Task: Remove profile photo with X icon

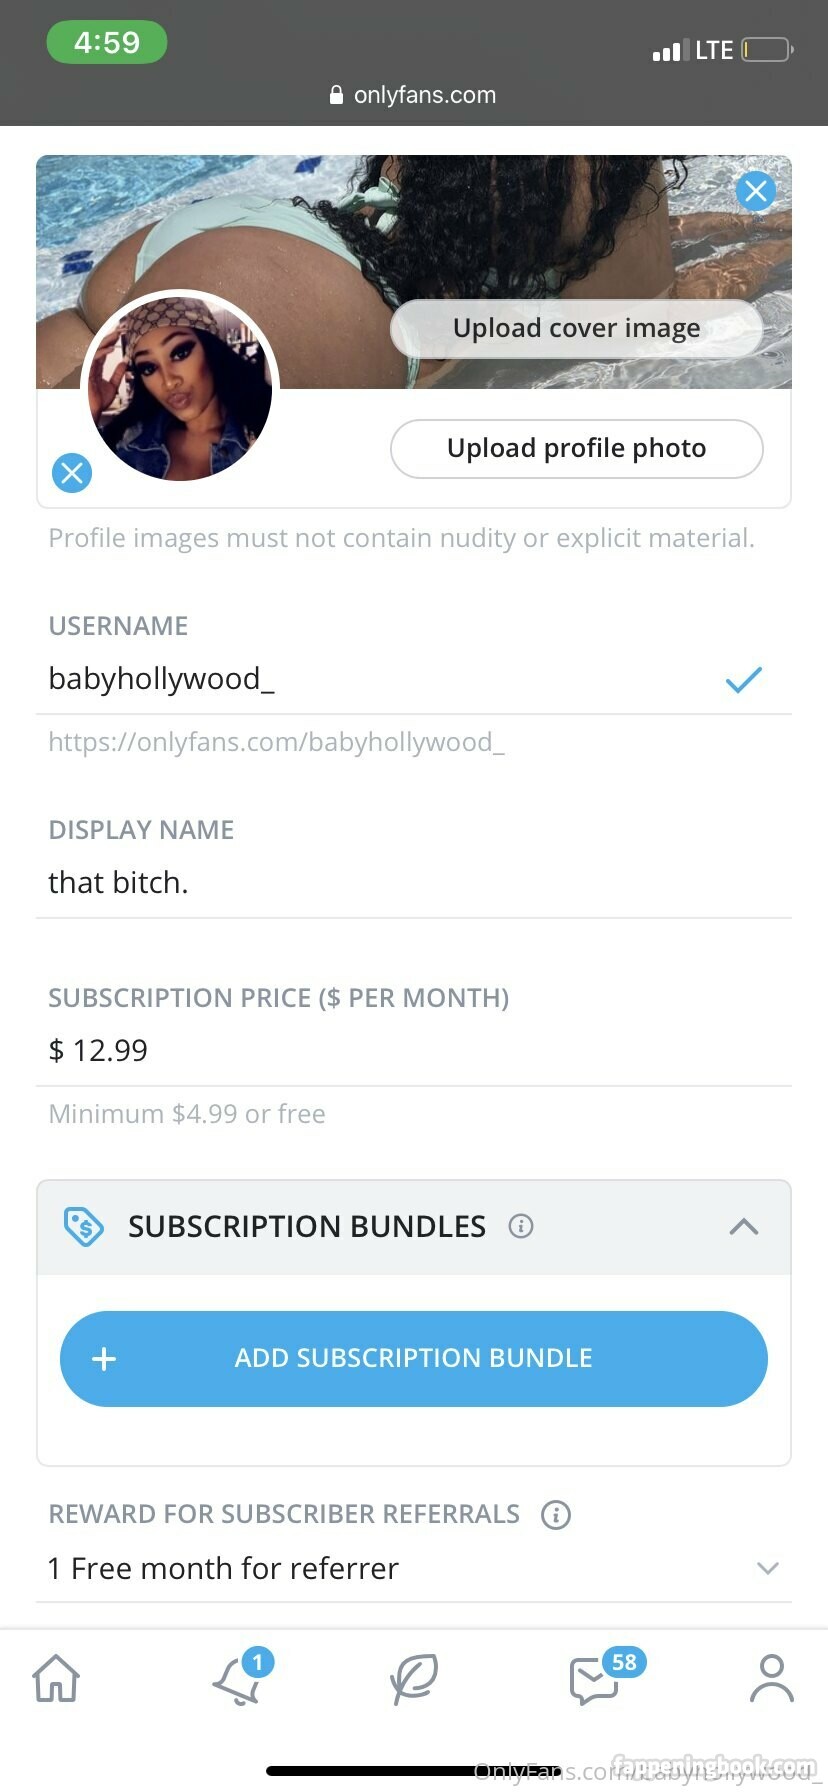Action: click(72, 473)
